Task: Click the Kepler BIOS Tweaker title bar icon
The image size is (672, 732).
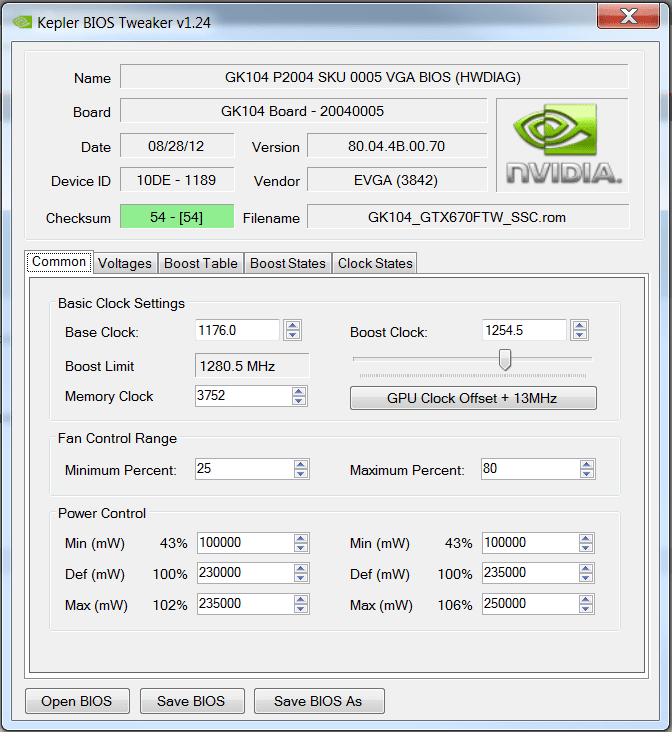Action: pos(22,21)
